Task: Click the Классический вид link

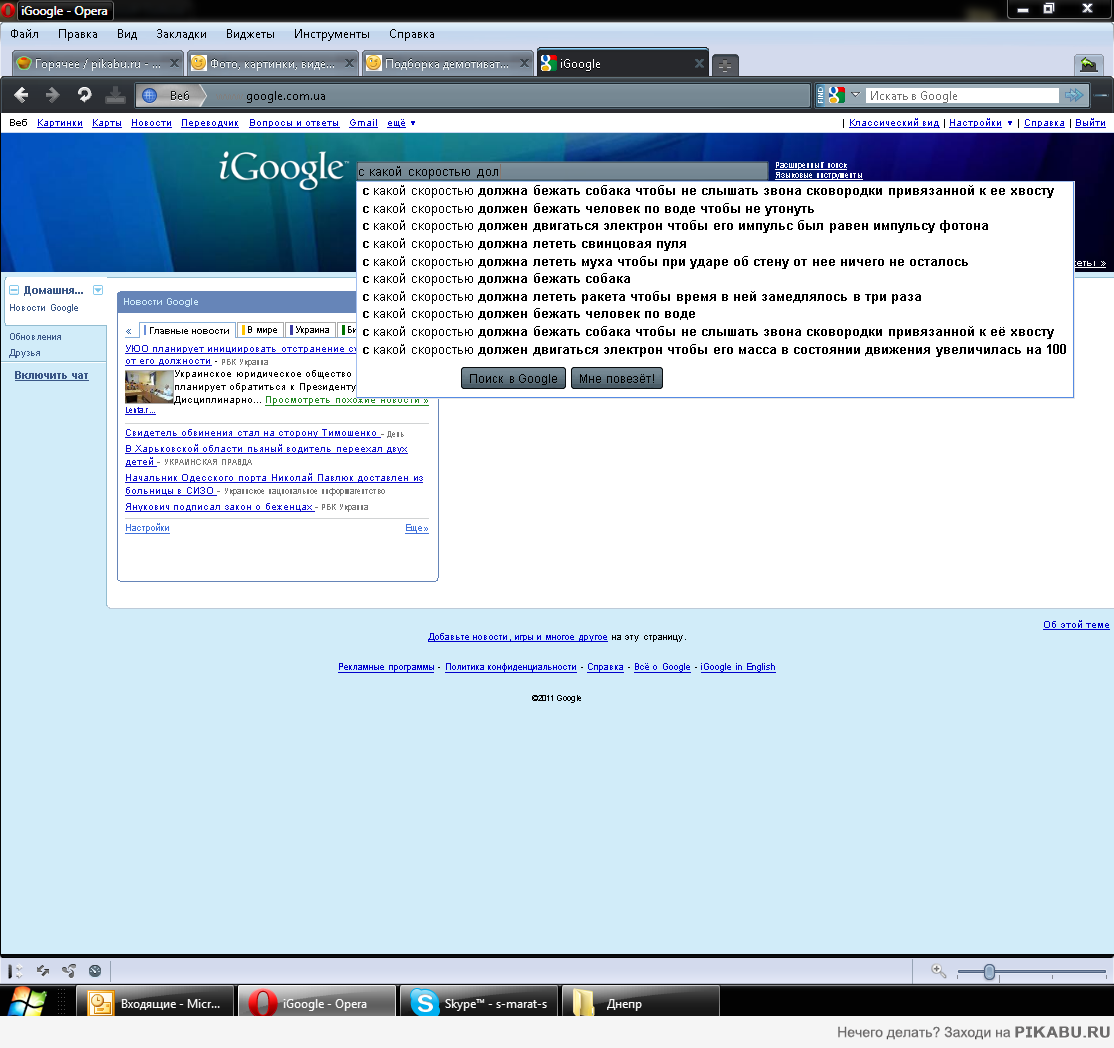Action: pos(894,123)
